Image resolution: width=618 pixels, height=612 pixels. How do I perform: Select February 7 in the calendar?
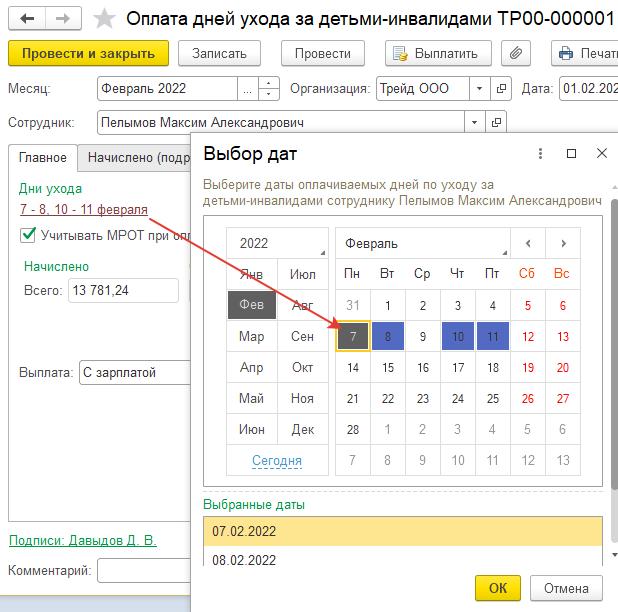pos(353,336)
